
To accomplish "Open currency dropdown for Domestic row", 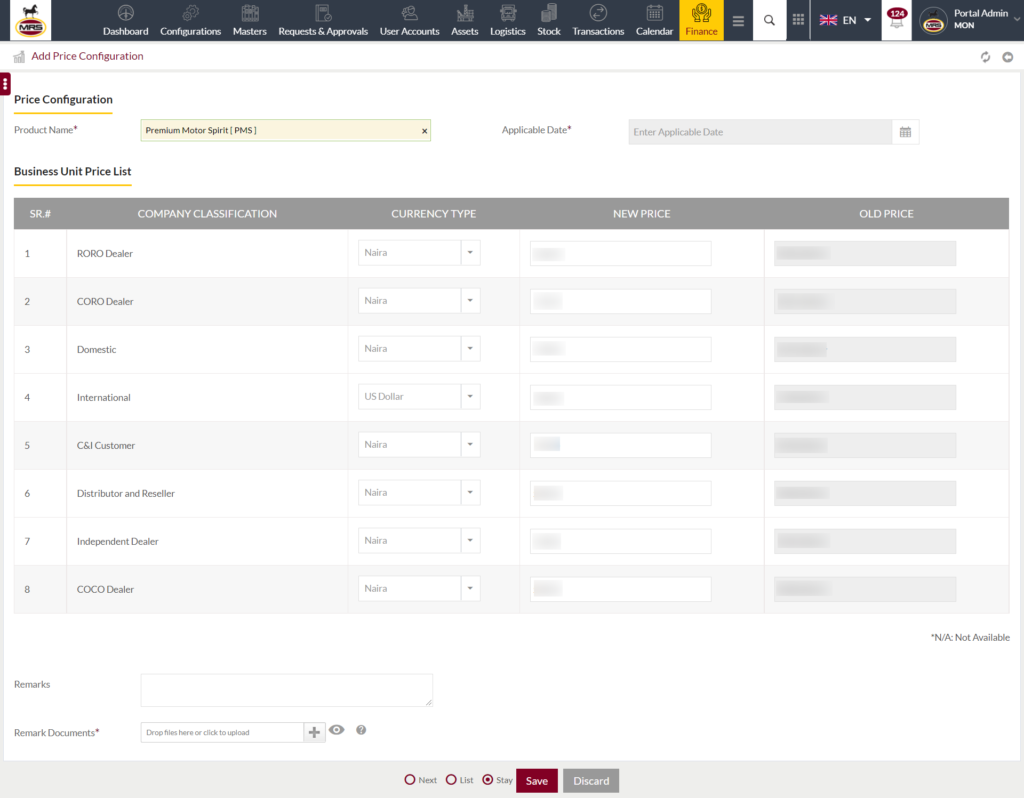I will pyautogui.click(x=470, y=349).
